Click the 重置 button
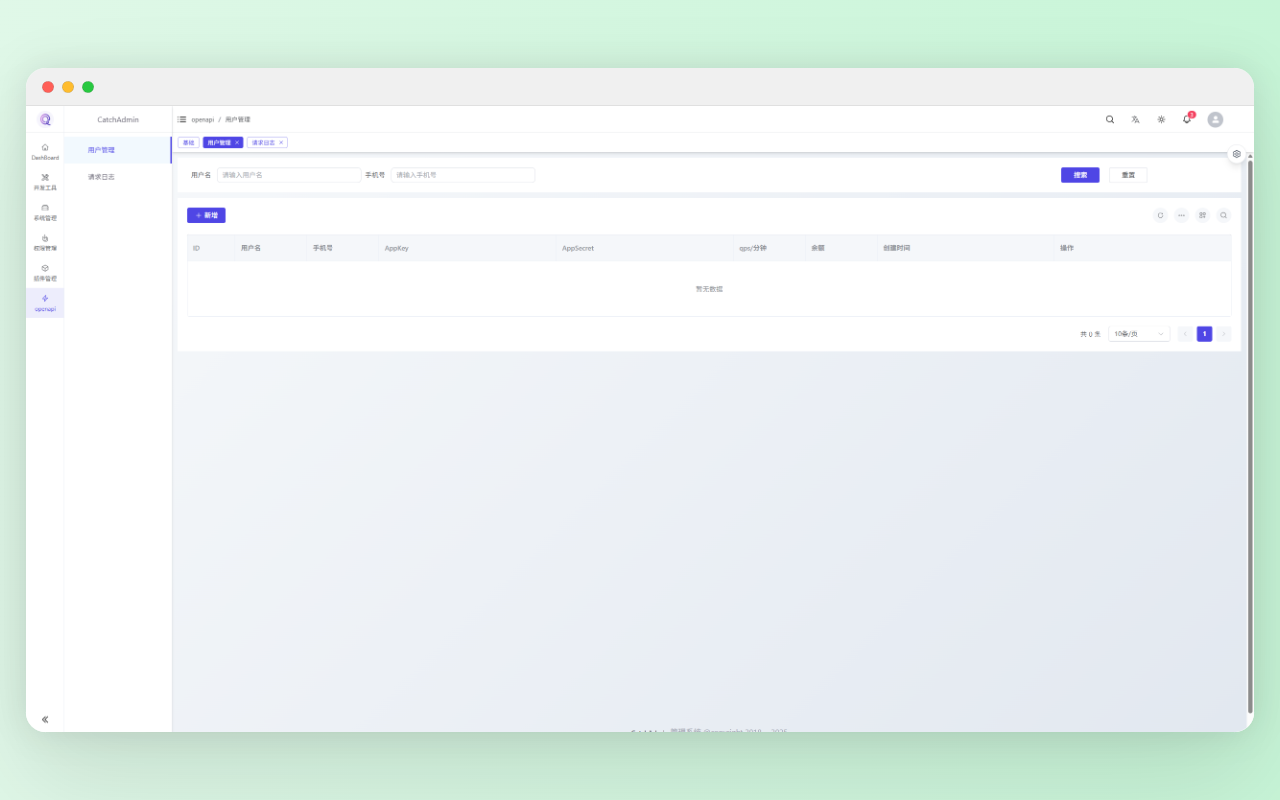1280x800 pixels. (x=1128, y=175)
